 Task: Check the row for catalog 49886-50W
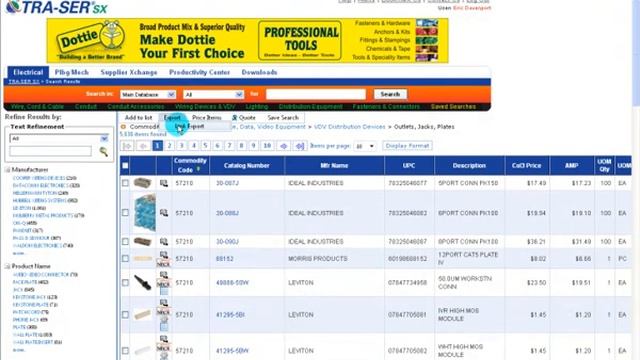(x=125, y=282)
